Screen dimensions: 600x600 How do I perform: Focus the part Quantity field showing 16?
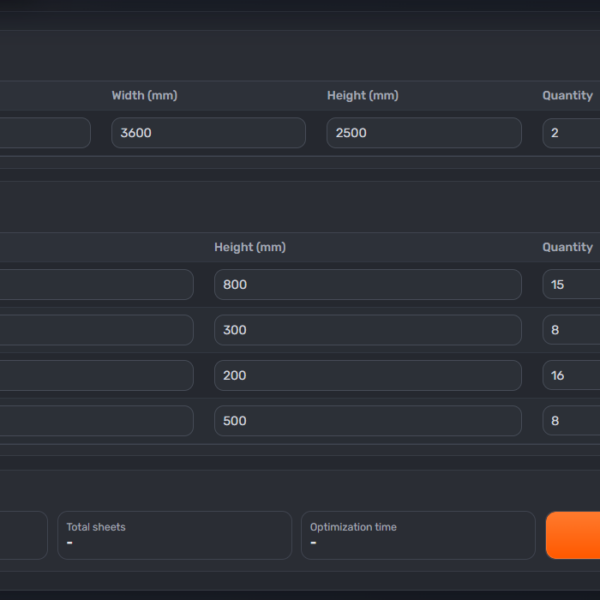point(571,375)
